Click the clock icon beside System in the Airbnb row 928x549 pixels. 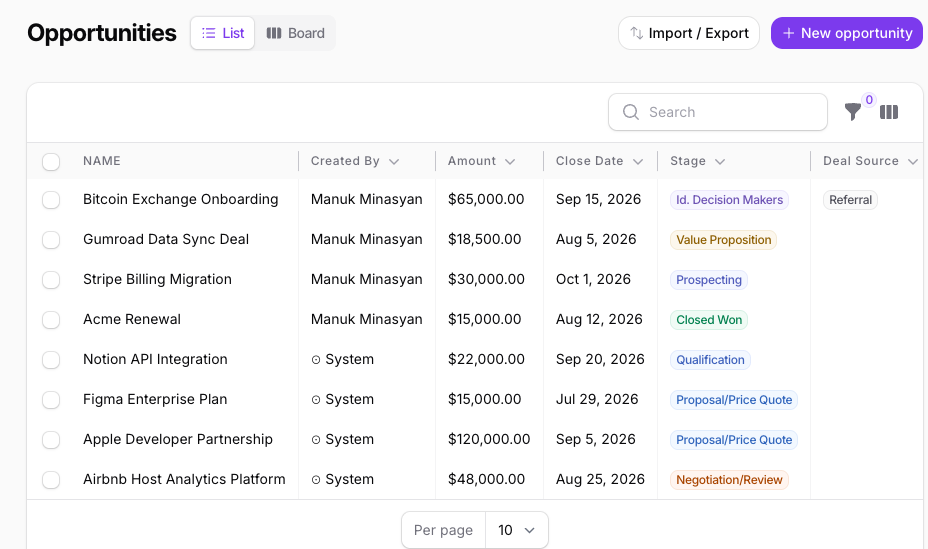click(316, 480)
